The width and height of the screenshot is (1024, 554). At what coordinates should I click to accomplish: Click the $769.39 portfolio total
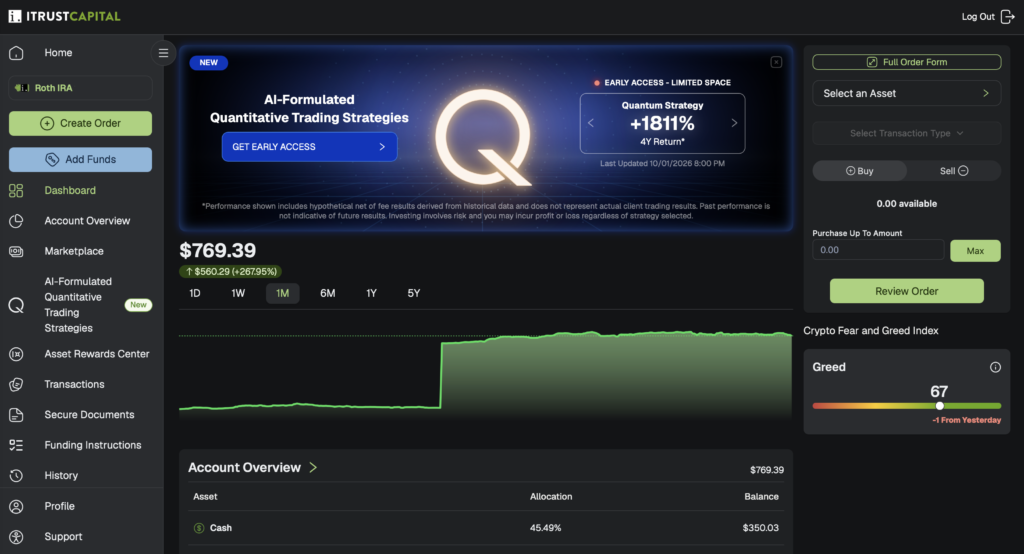(217, 250)
